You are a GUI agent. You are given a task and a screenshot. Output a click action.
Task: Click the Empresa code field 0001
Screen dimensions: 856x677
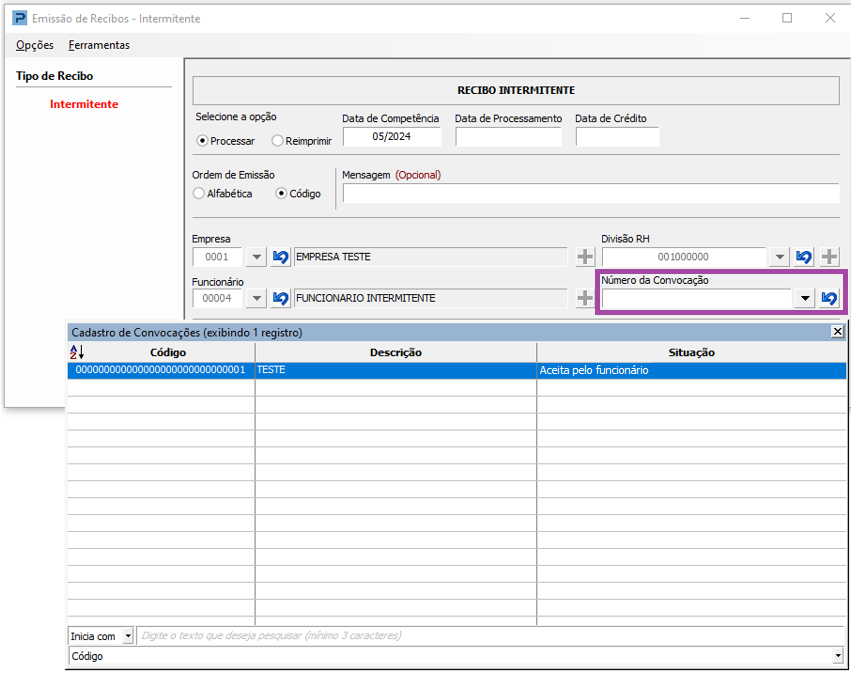[217, 257]
